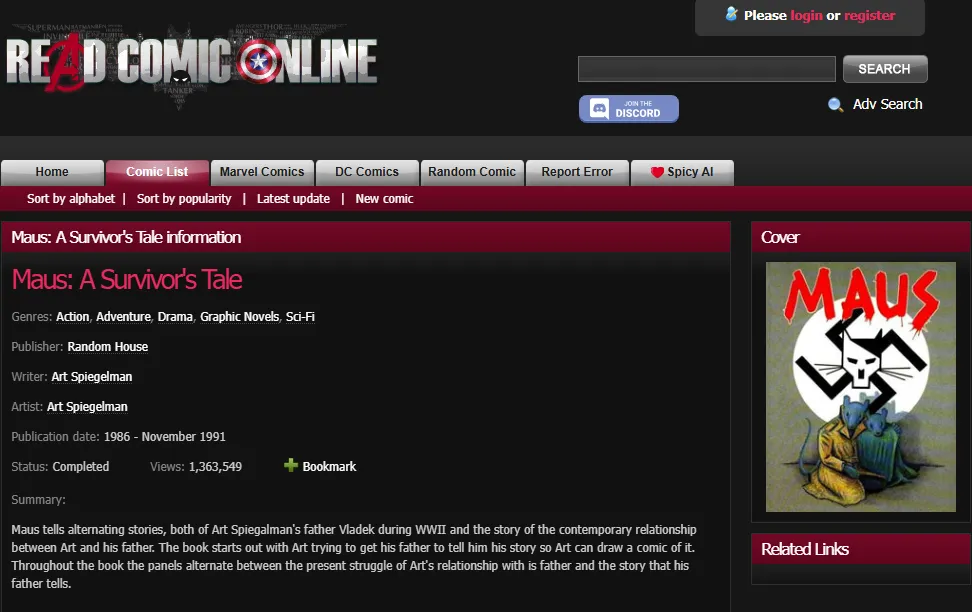Select the Random Comic tab
This screenshot has height=612, width=972.
click(472, 172)
